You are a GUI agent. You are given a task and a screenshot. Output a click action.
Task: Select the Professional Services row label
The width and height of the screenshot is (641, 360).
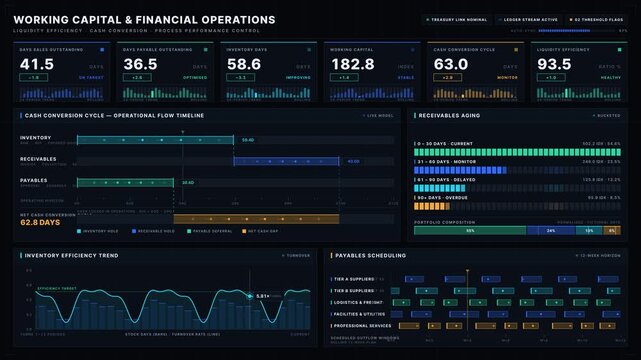pos(363,326)
